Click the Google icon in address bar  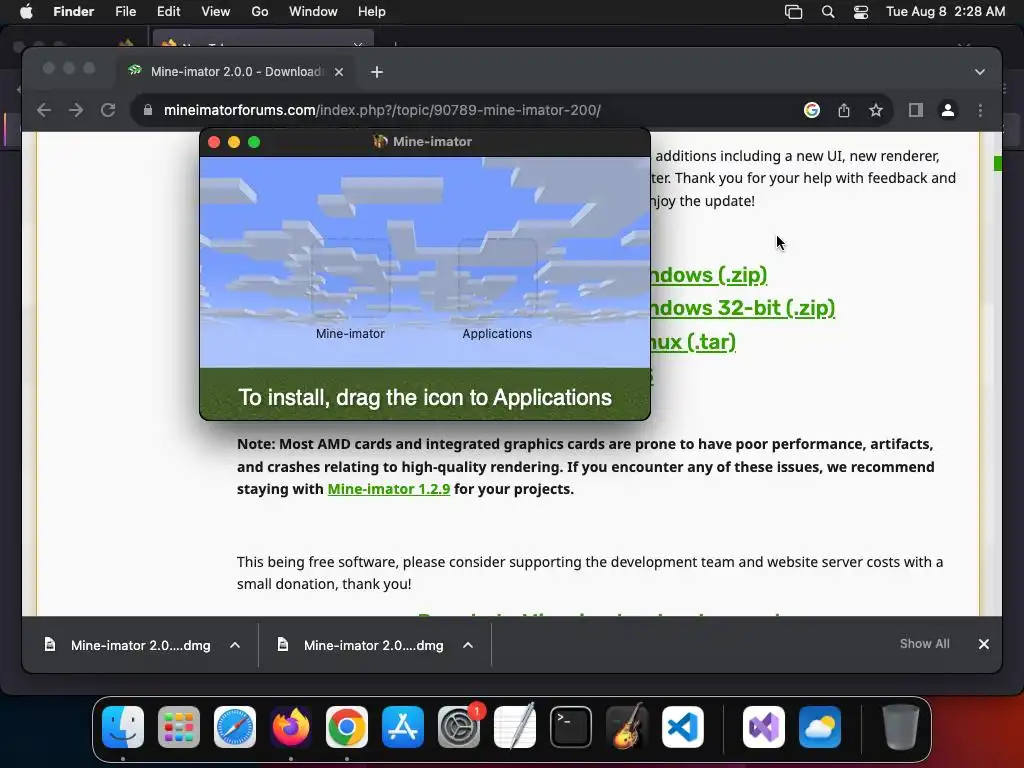tap(812, 110)
